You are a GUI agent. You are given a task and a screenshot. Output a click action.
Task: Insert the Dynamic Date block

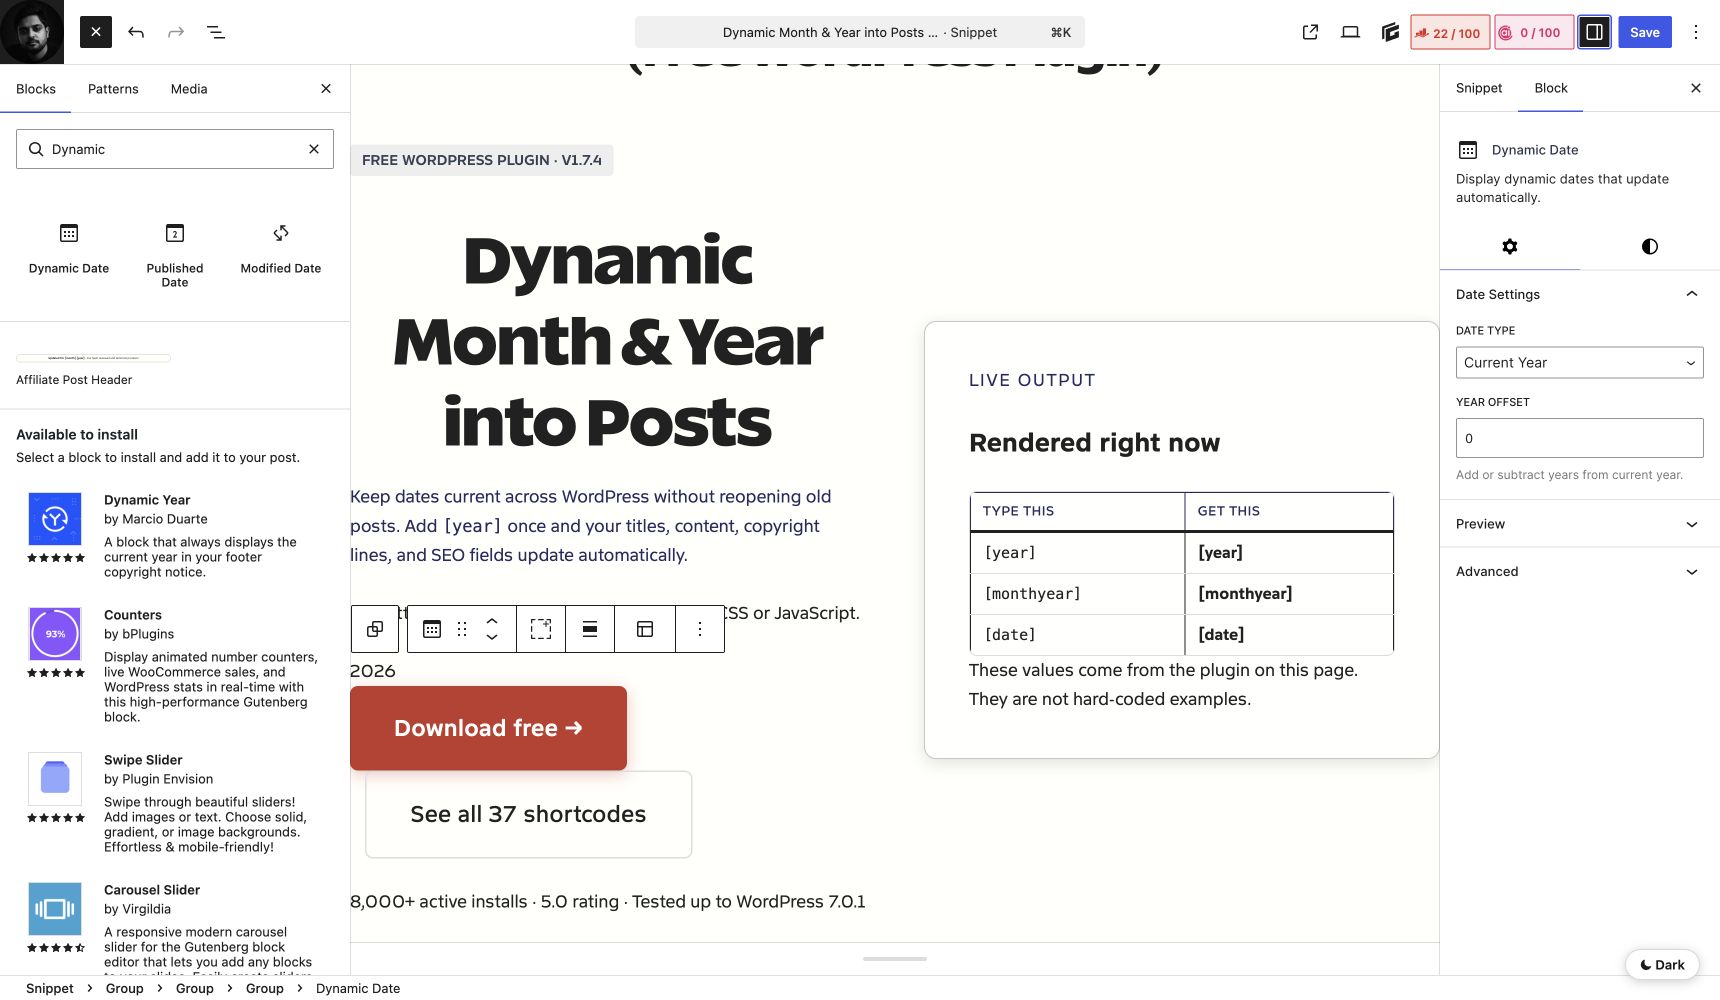[x=69, y=249]
